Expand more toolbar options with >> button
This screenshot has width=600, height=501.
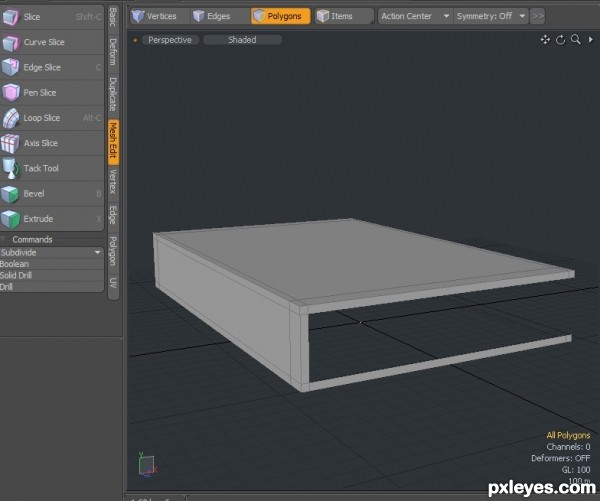click(x=538, y=16)
